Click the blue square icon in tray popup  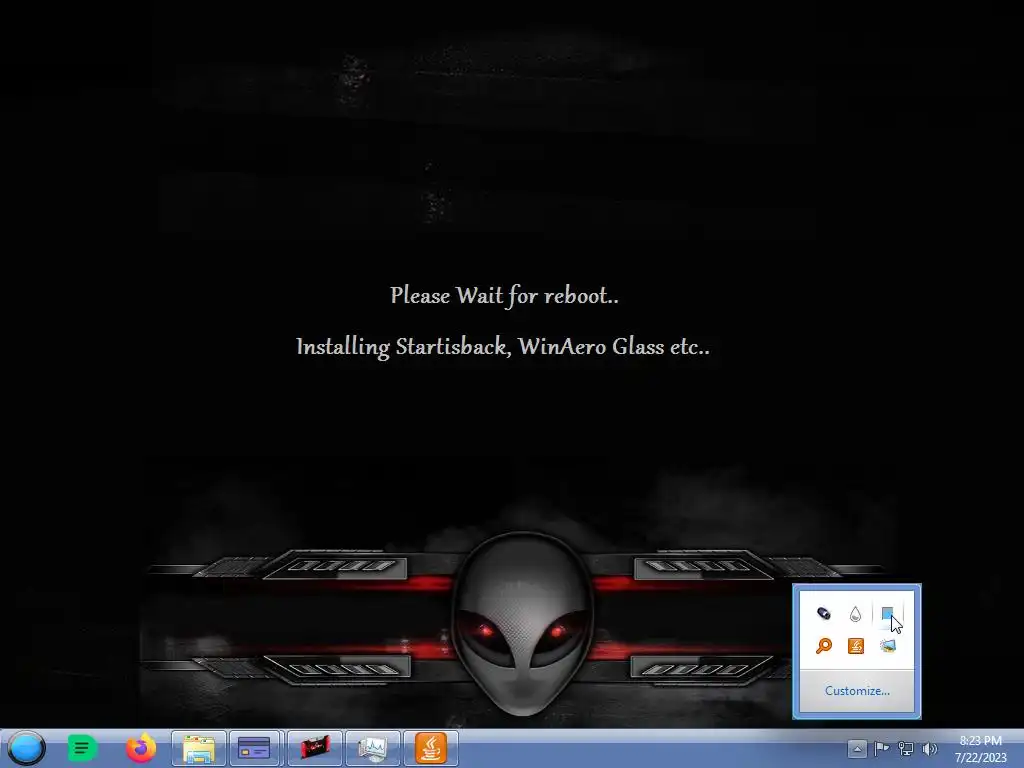(887, 614)
